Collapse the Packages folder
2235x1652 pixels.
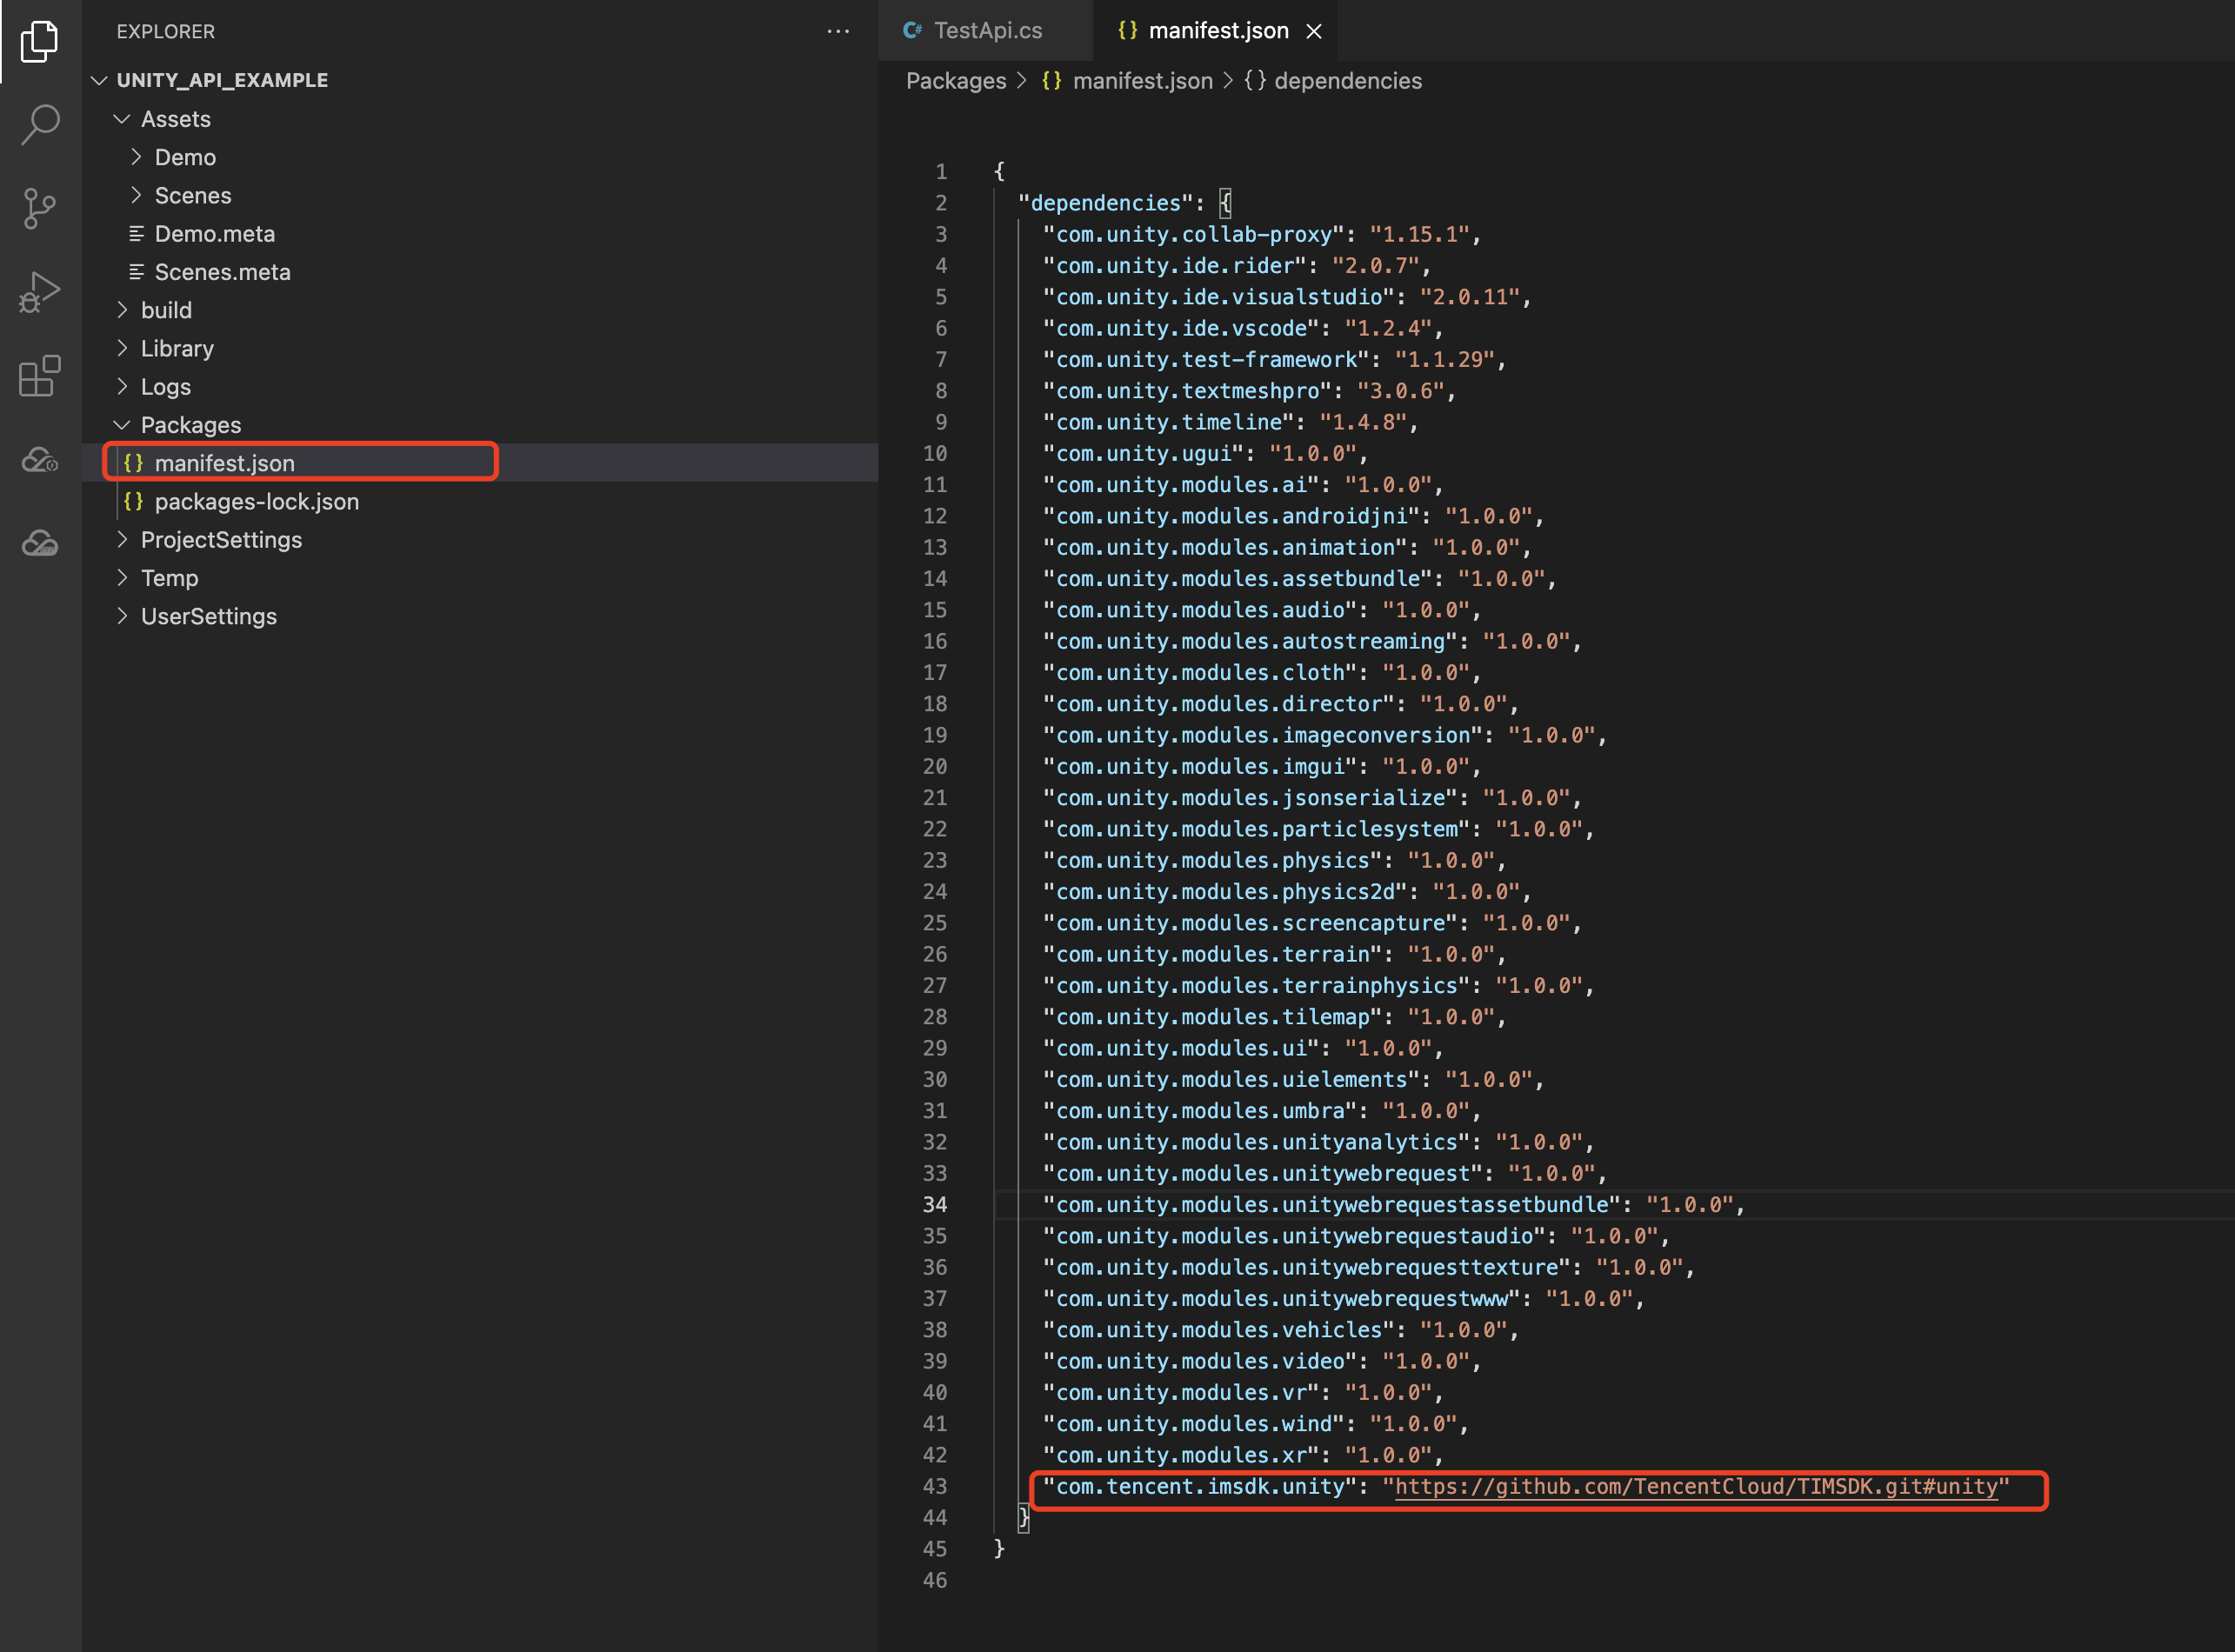122,425
